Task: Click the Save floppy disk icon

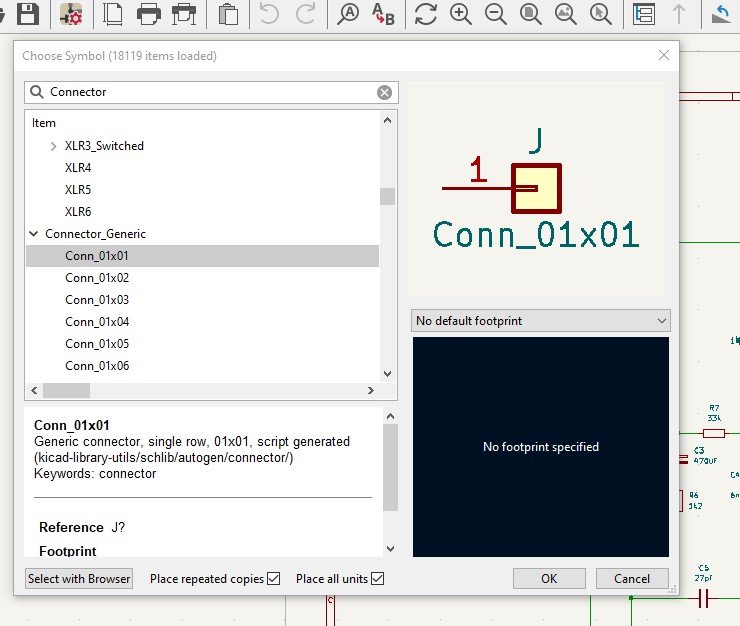Action: coord(28,14)
